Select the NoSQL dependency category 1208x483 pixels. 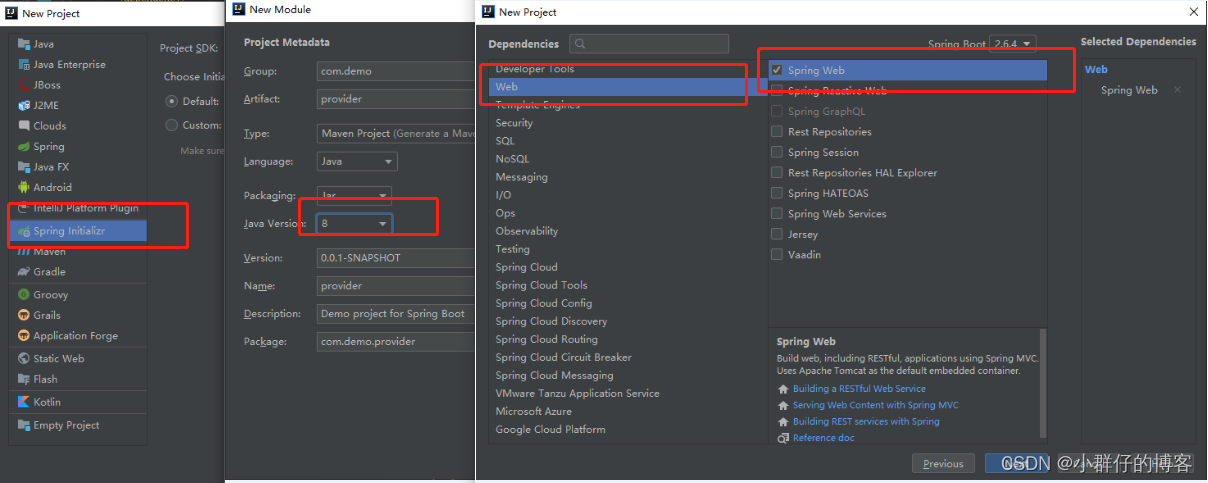512,159
